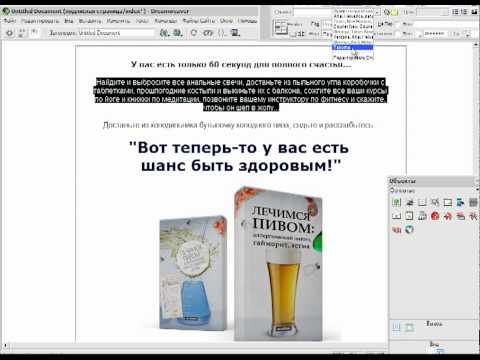Insert Date object icon

pyautogui.click(x=409, y=216)
